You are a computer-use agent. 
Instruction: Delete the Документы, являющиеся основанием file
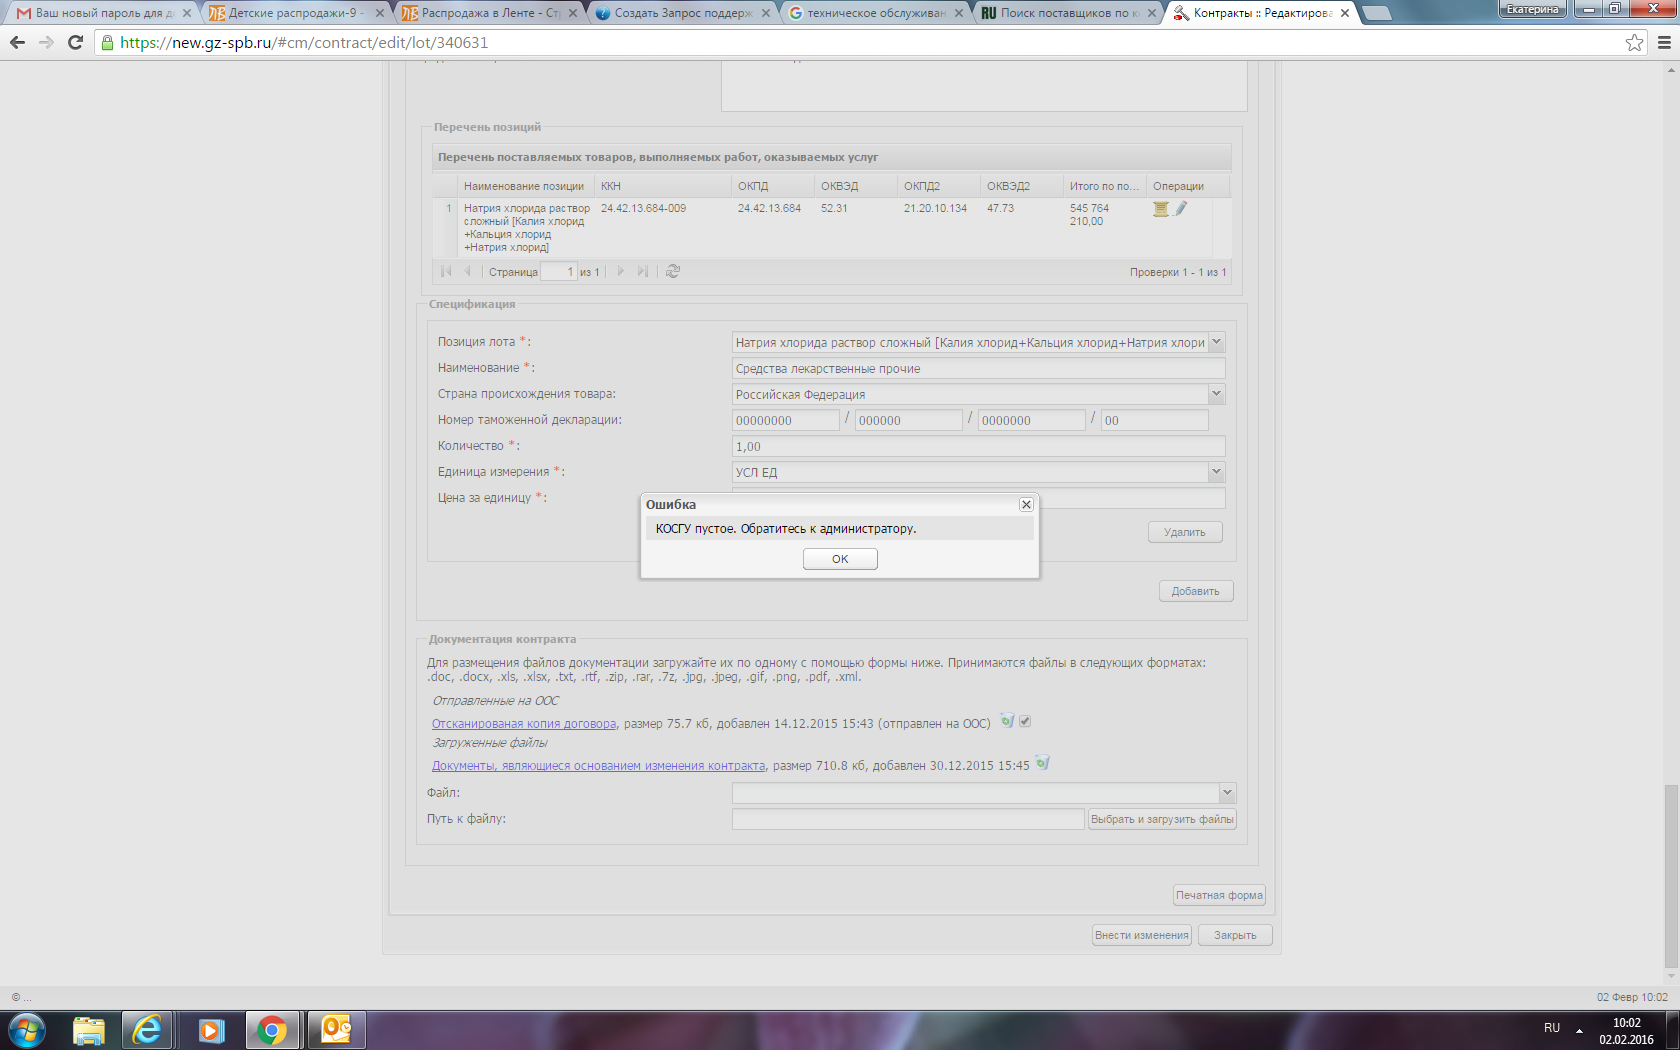click(1042, 763)
